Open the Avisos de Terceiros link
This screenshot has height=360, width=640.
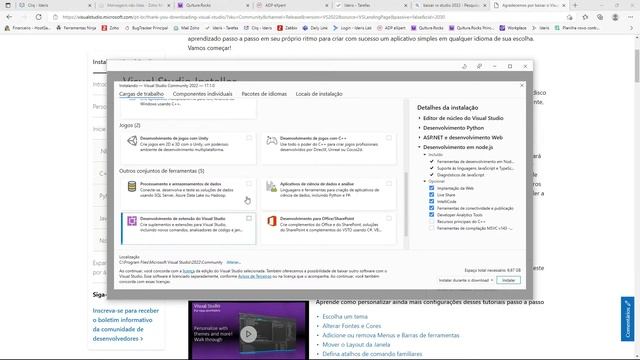255,276
